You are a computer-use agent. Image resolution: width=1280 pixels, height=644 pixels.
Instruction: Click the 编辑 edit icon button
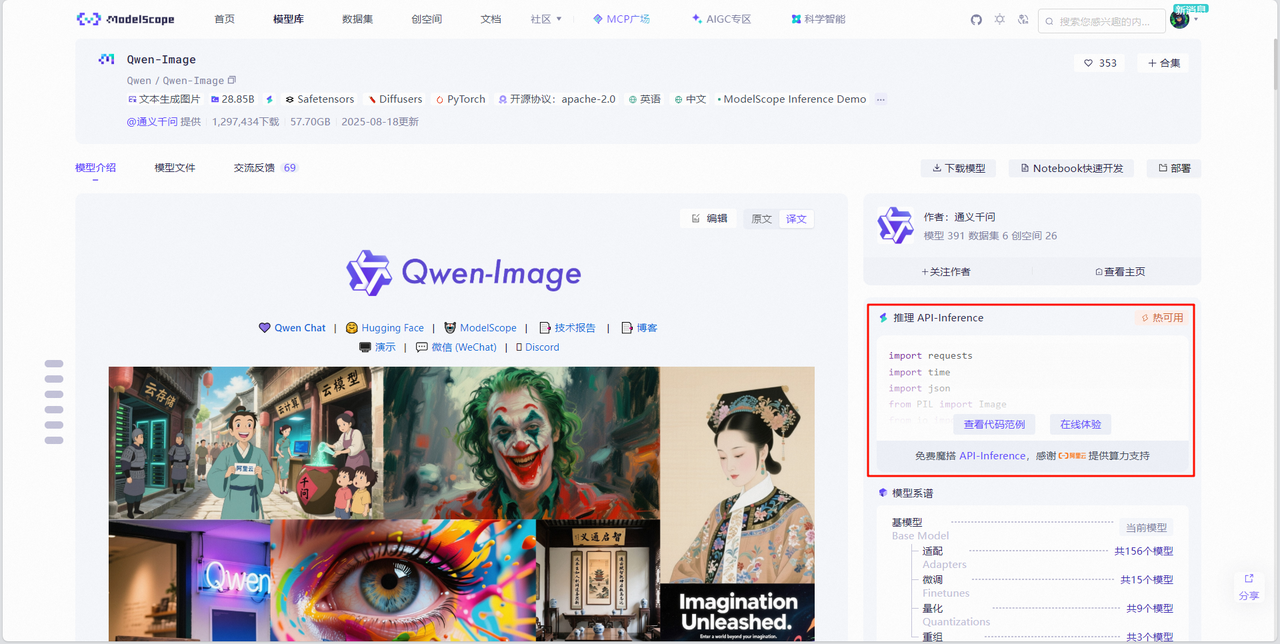point(709,219)
